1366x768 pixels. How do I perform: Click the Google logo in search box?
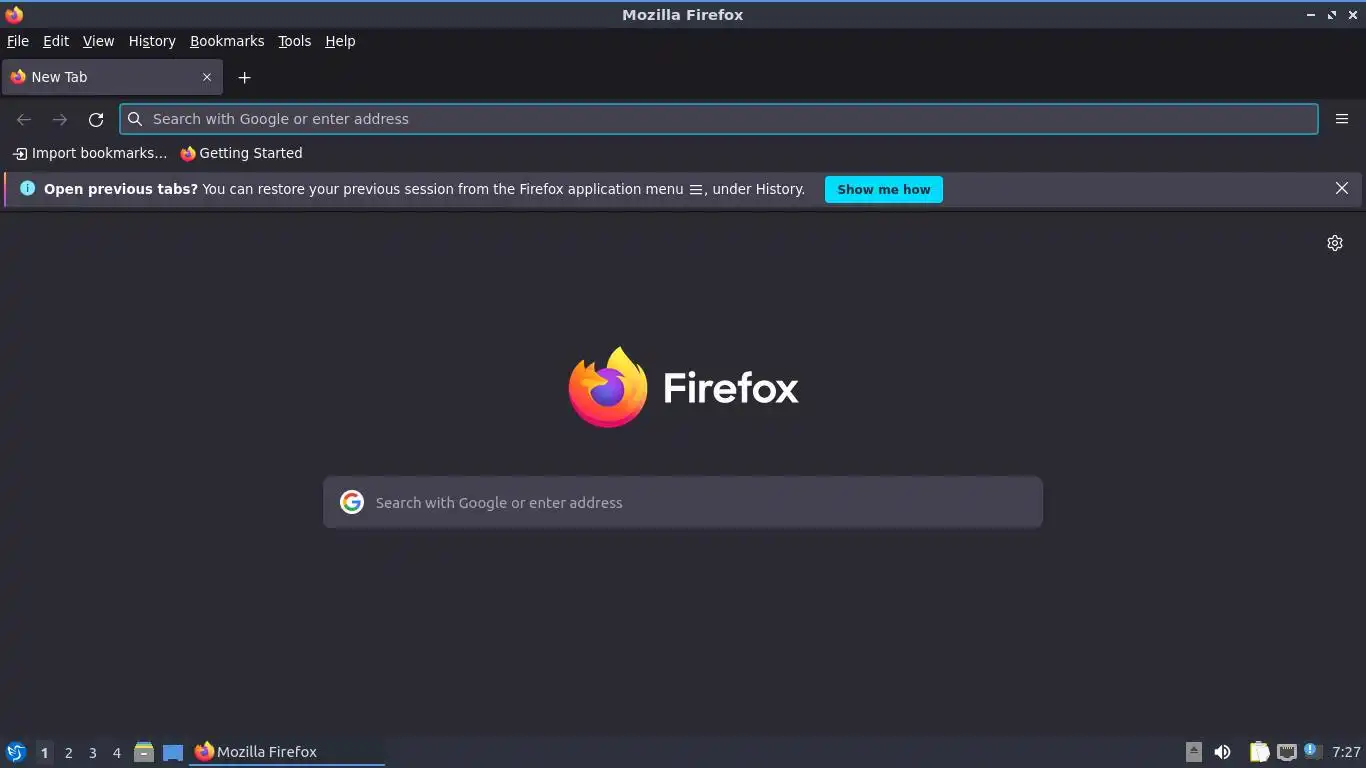351,502
